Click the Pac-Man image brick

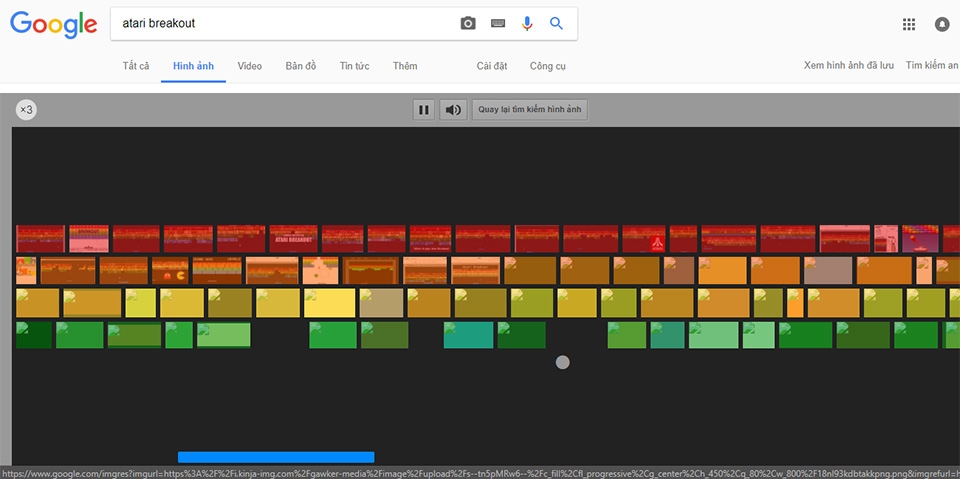[x=170, y=270]
